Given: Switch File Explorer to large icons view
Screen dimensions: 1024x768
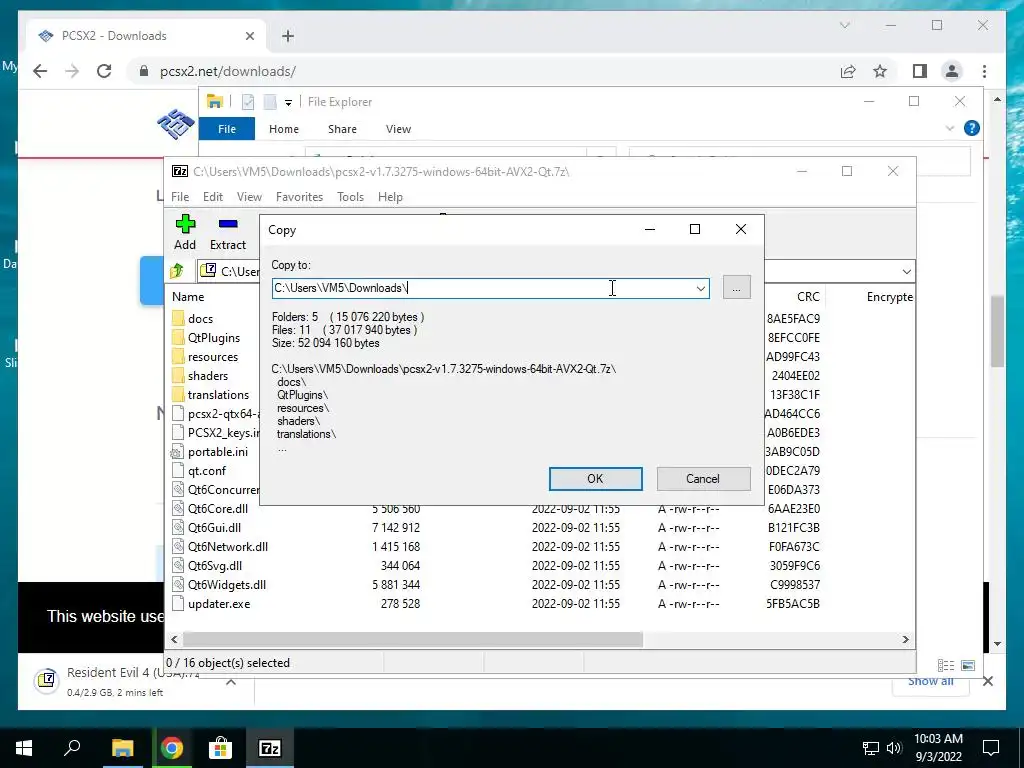Looking at the screenshot, I should (x=968, y=665).
